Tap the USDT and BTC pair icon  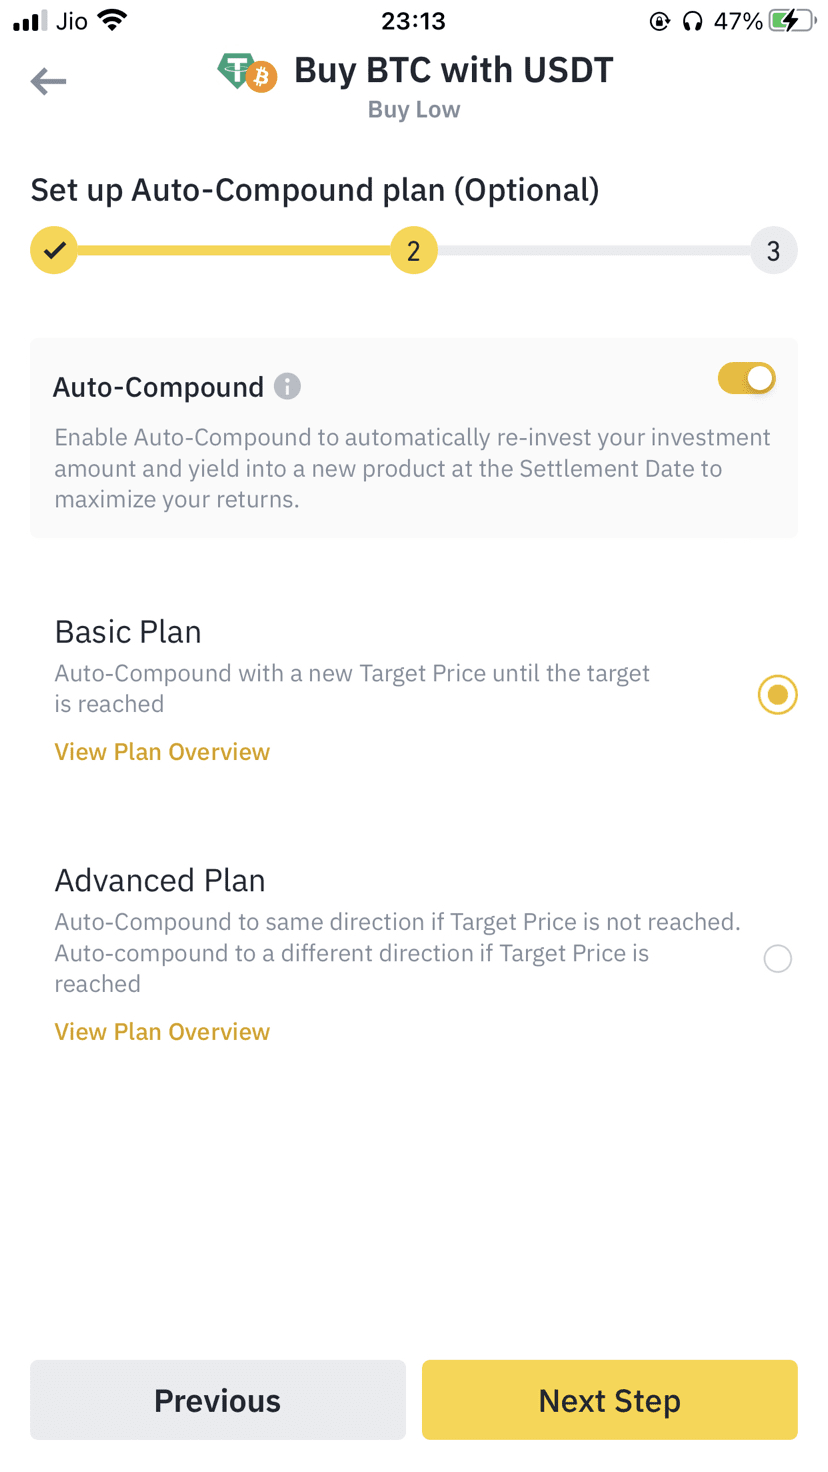tap(247, 72)
